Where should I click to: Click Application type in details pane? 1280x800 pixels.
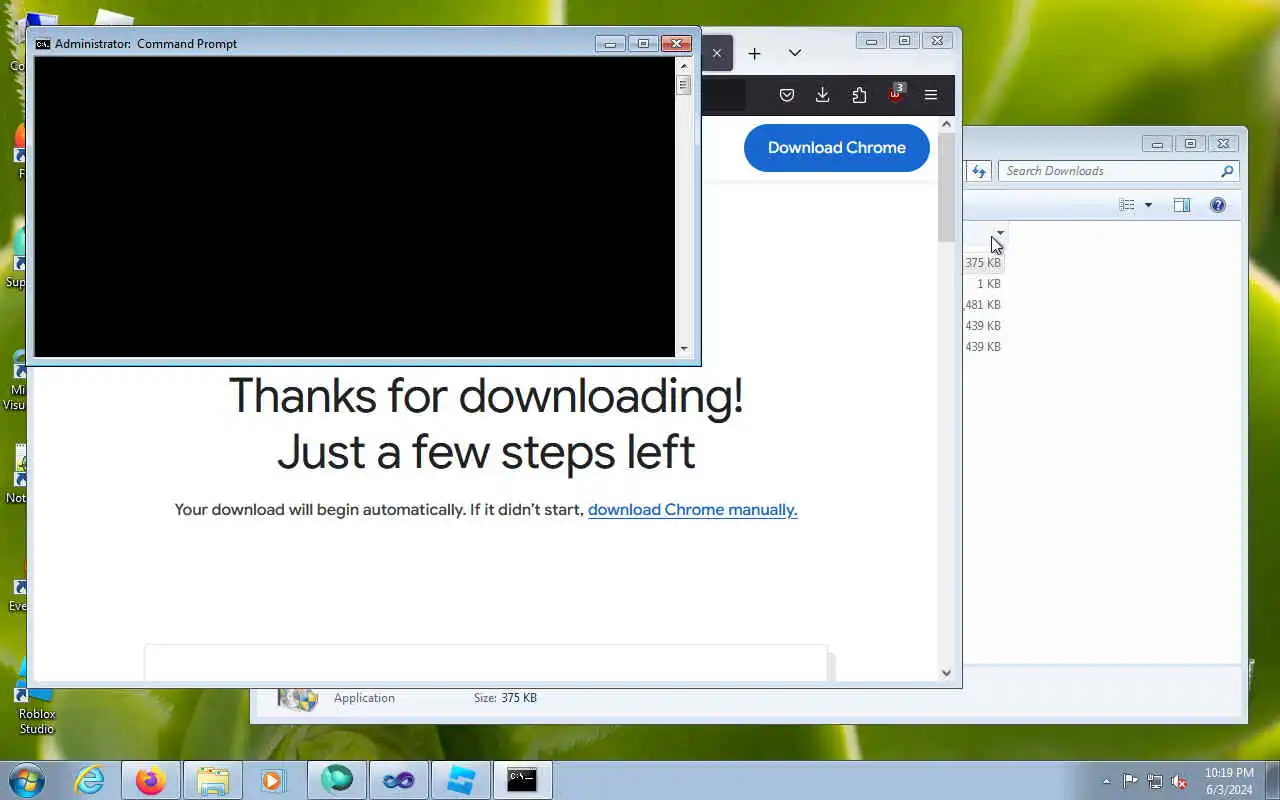point(364,698)
